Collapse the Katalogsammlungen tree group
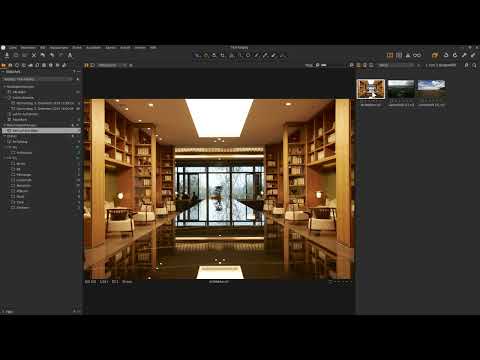The width and height of the screenshot is (480, 360). tap(5, 86)
